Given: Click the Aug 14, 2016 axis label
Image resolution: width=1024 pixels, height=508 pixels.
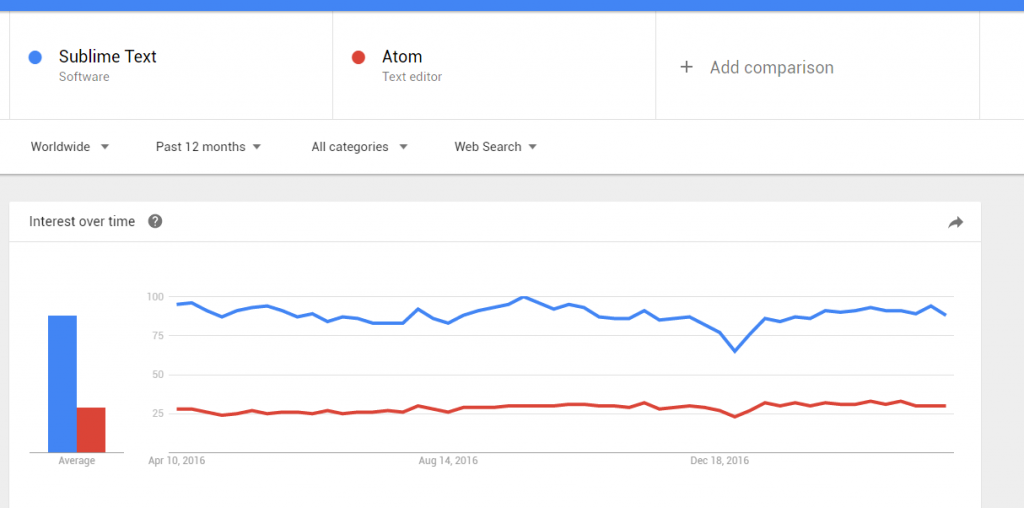Looking at the screenshot, I should pyautogui.click(x=448, y=461).
